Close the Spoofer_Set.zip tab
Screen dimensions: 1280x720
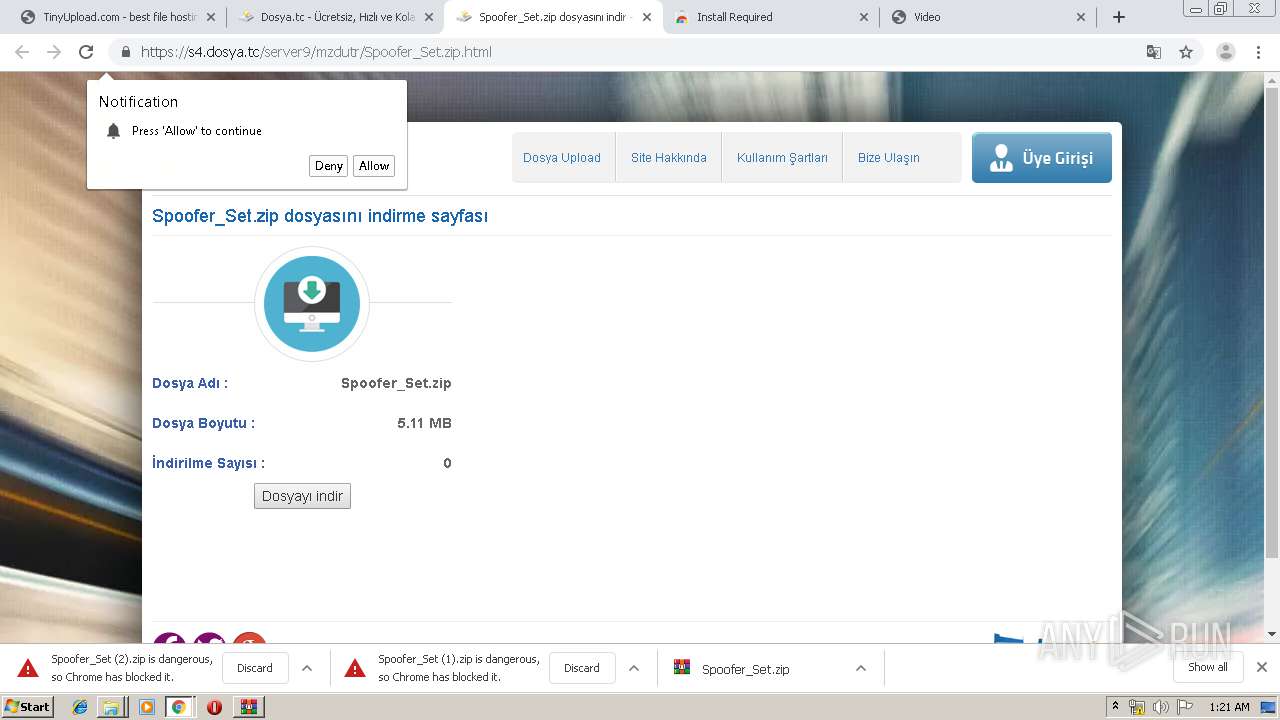[x=647, y=17]
